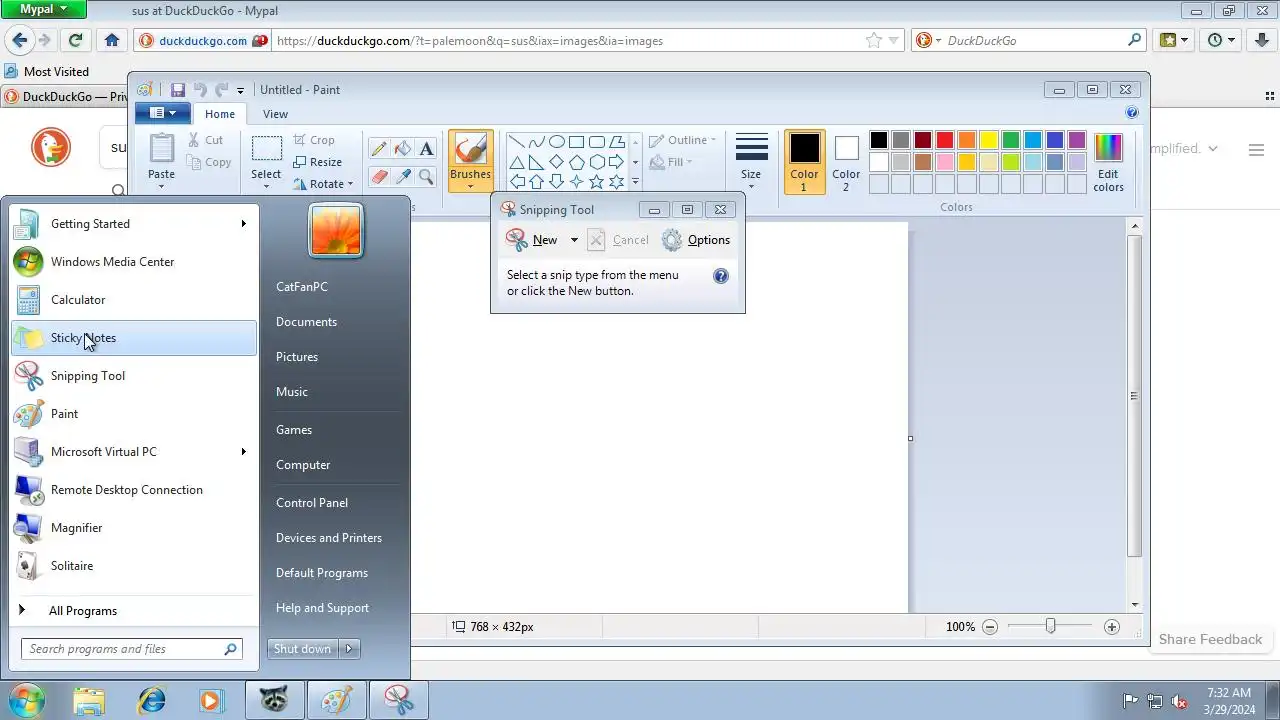Adjust the Paint zoom slider handle
1280x720 pixels.
point(1050,626)
